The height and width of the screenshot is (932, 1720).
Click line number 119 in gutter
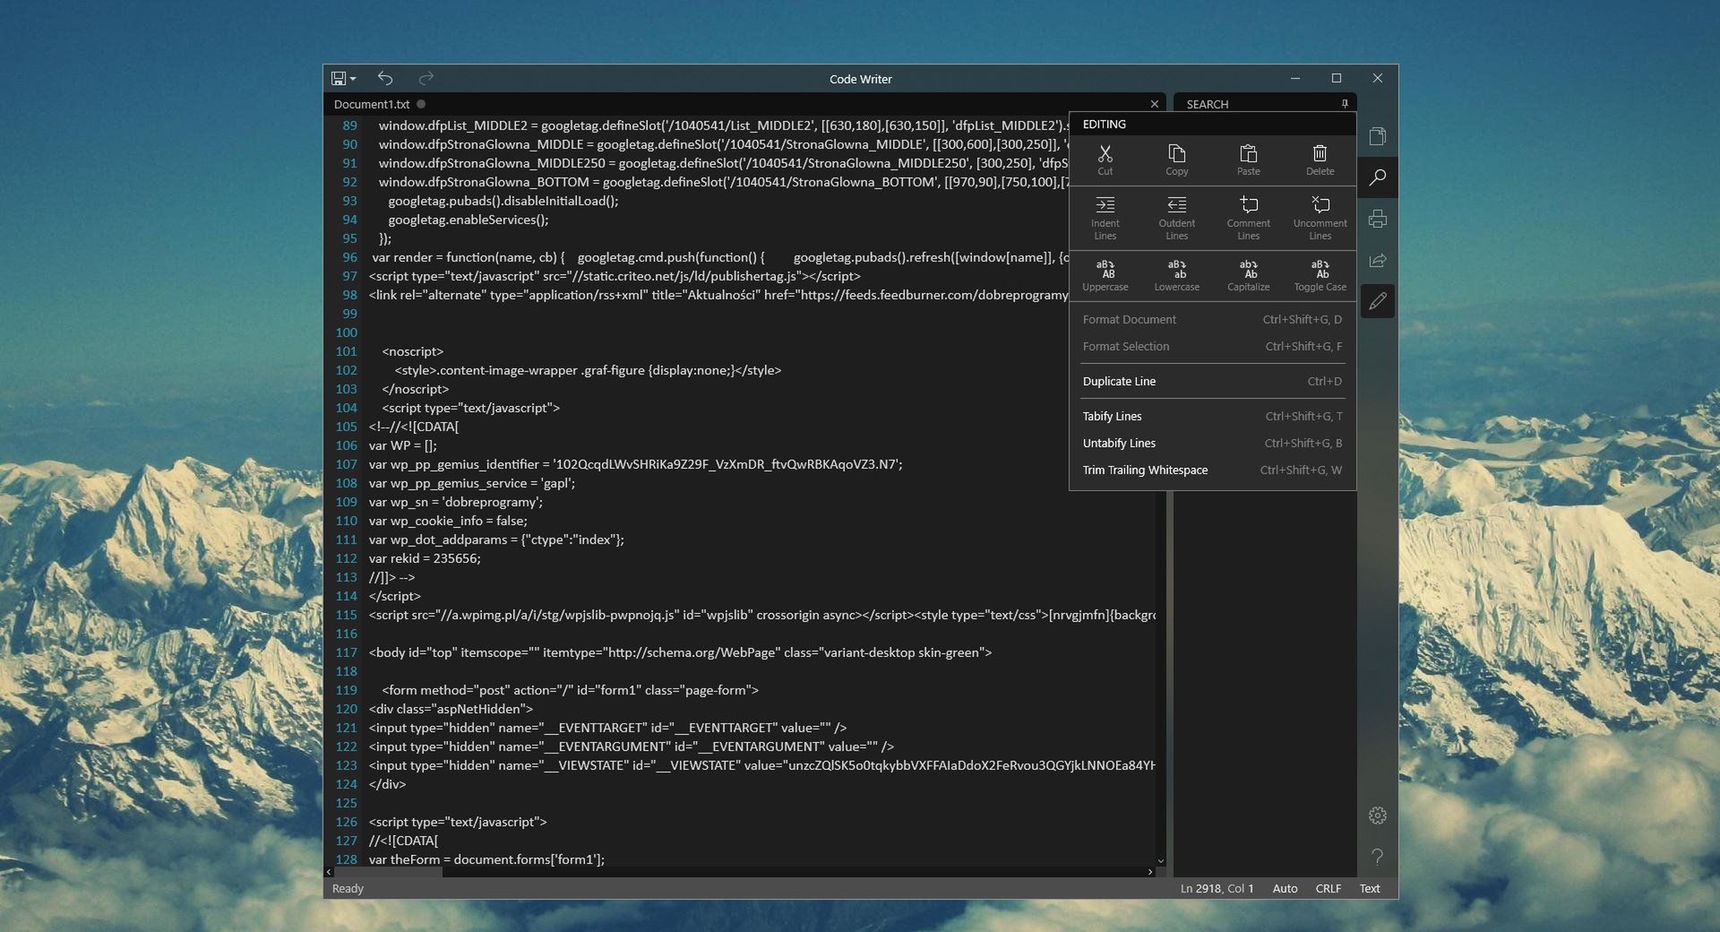tap(346, 691)
